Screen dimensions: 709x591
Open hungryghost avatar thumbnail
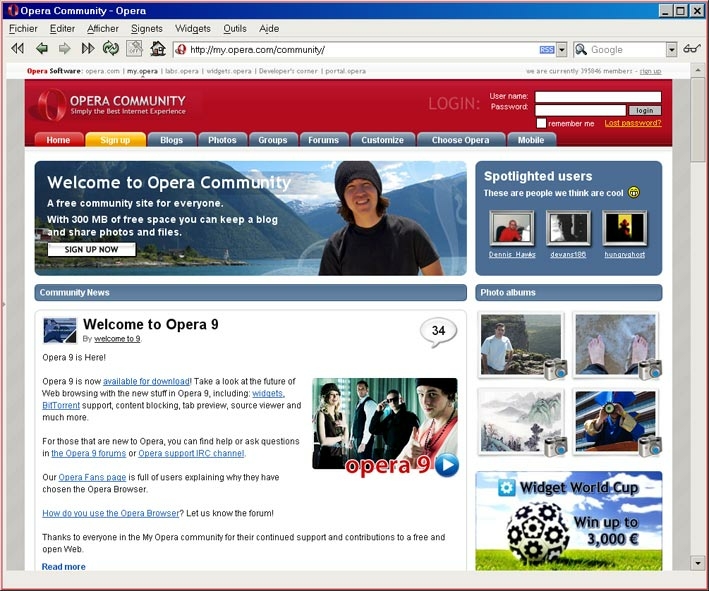pos(625,228)
